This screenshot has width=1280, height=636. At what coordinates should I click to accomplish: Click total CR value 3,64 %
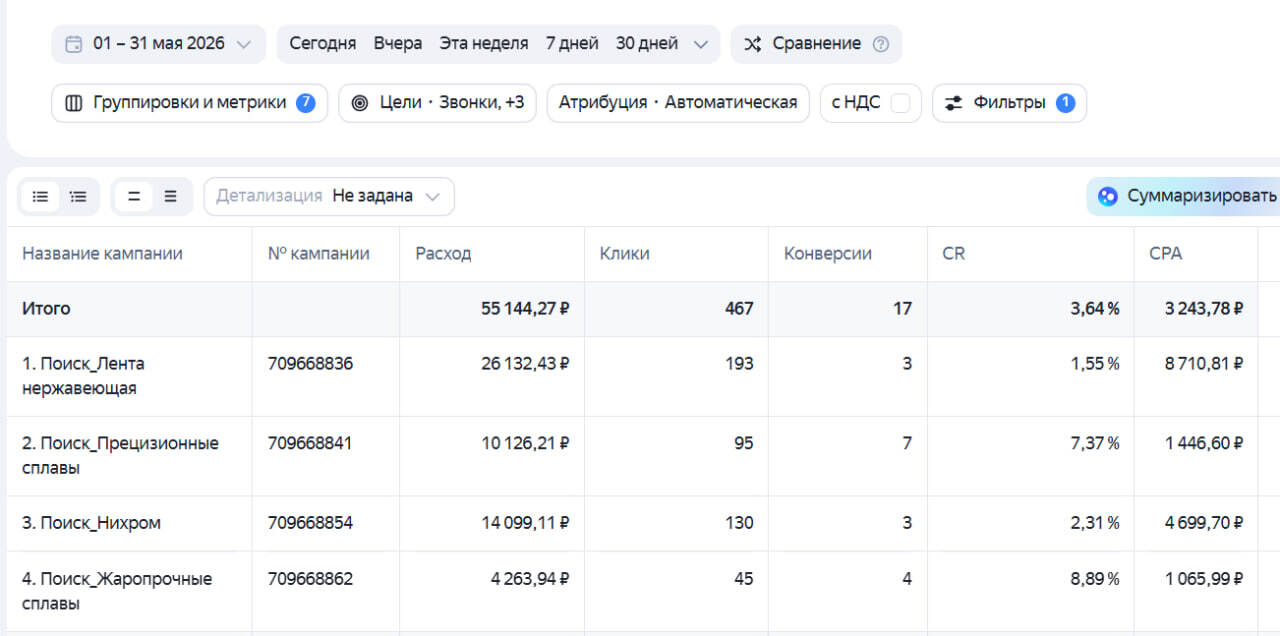click(x=1094, y=309)
